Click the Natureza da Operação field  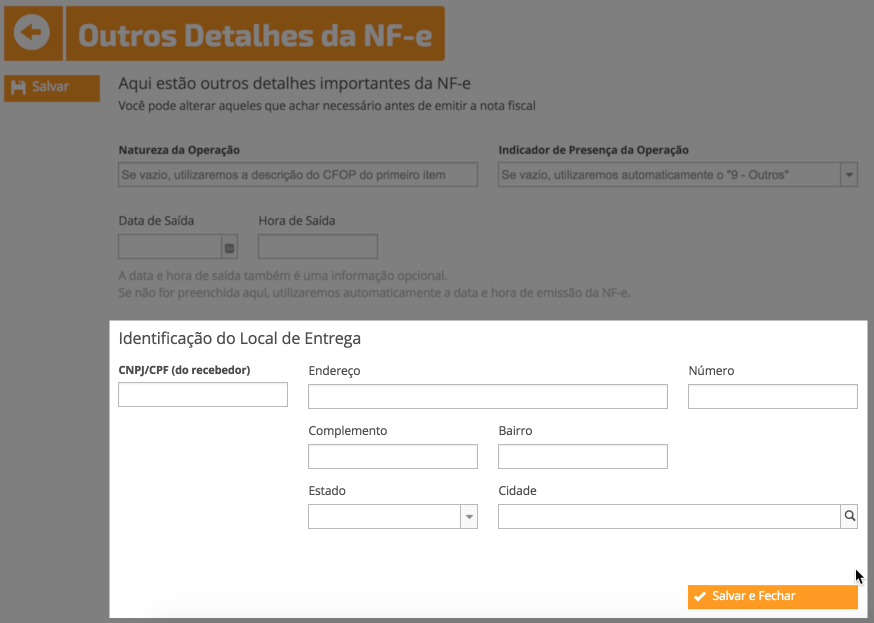(298, 175)
